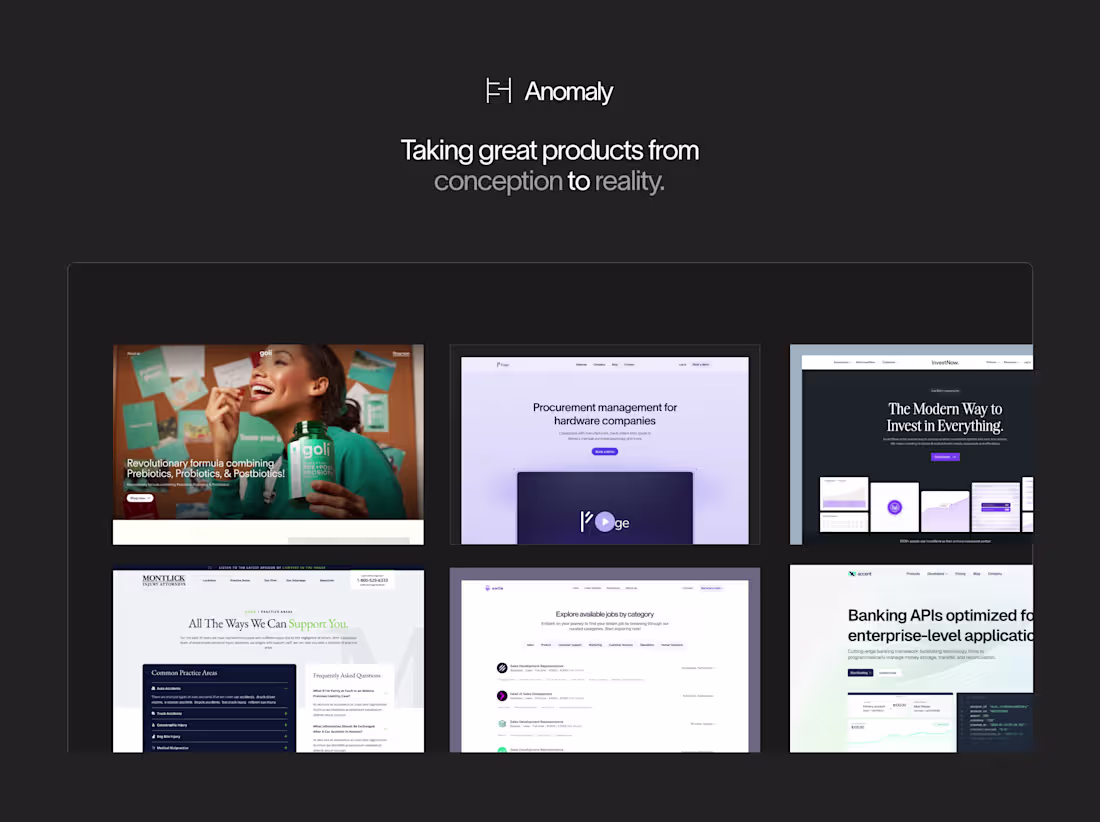Open the Resources dropdown in InvestNow navbar
The image size is (1100, 822).
[x=1010, y=362]
